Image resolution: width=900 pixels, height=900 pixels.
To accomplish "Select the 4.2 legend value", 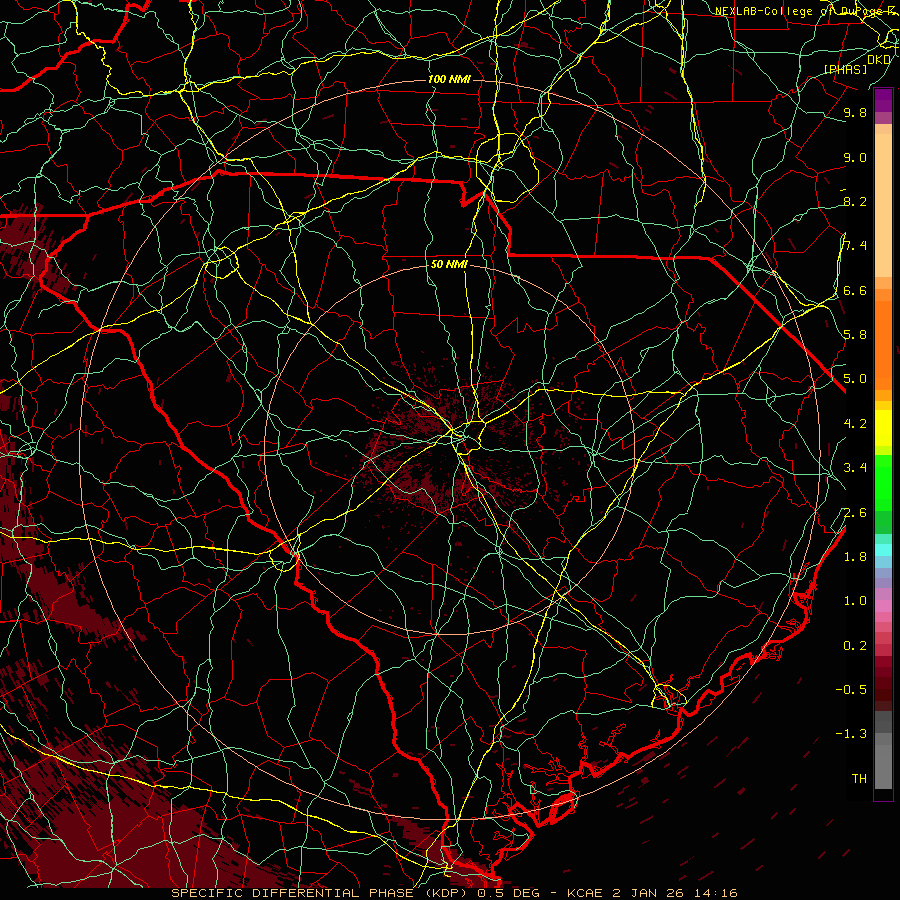I will click(x=855, y=424).
